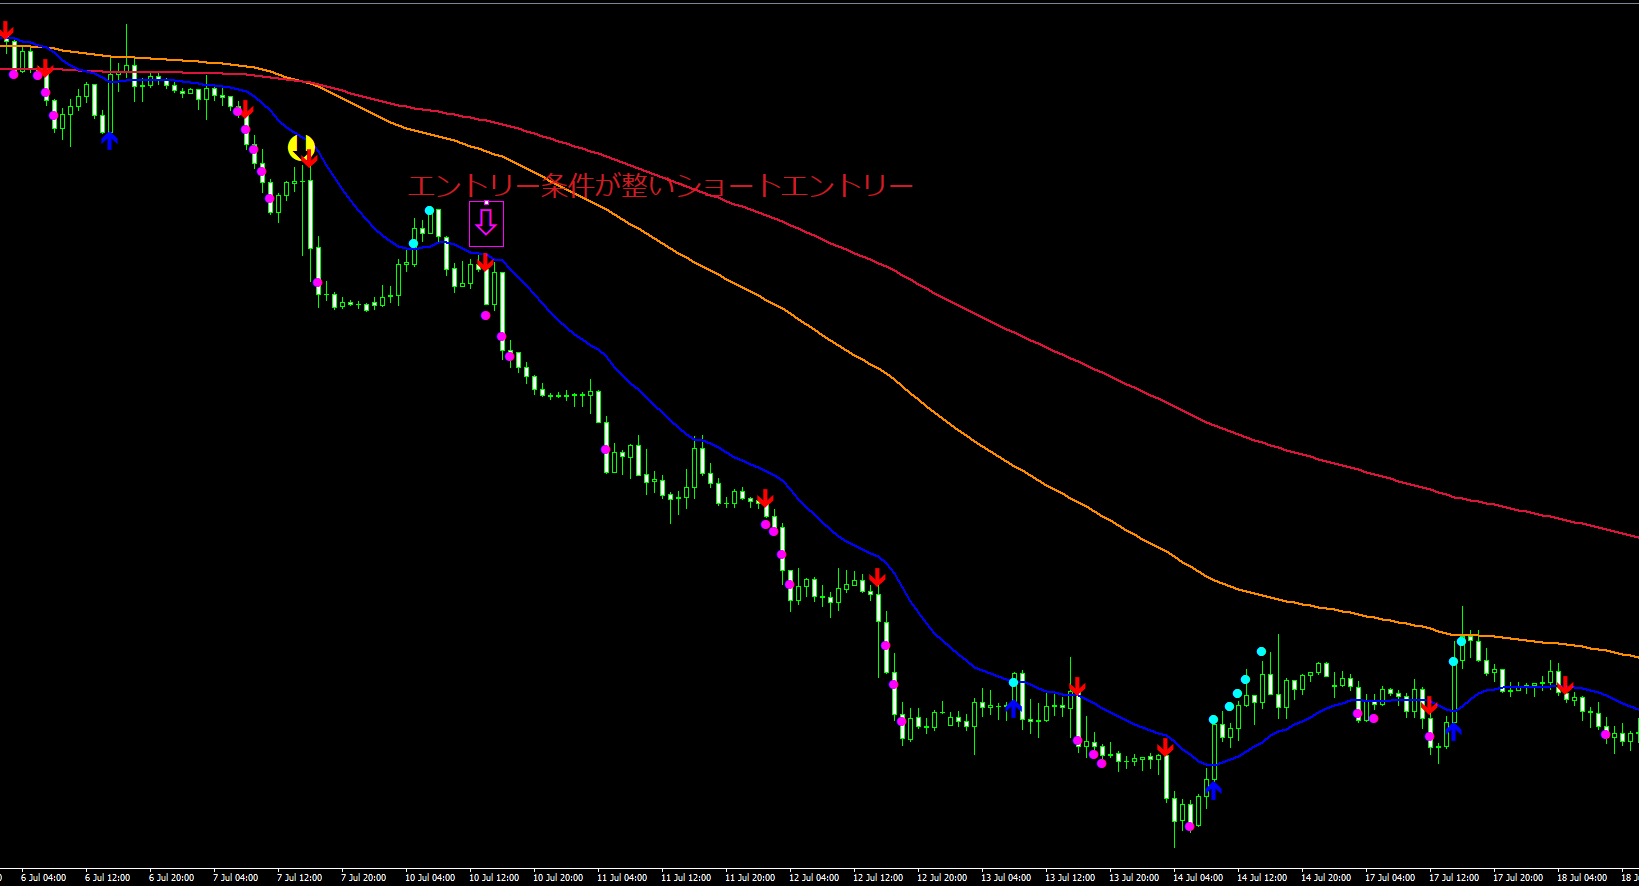Click the "11 Jul 20:00" time axis label
This screenshot has width=1639, height=886.
[x=750, y=878]
